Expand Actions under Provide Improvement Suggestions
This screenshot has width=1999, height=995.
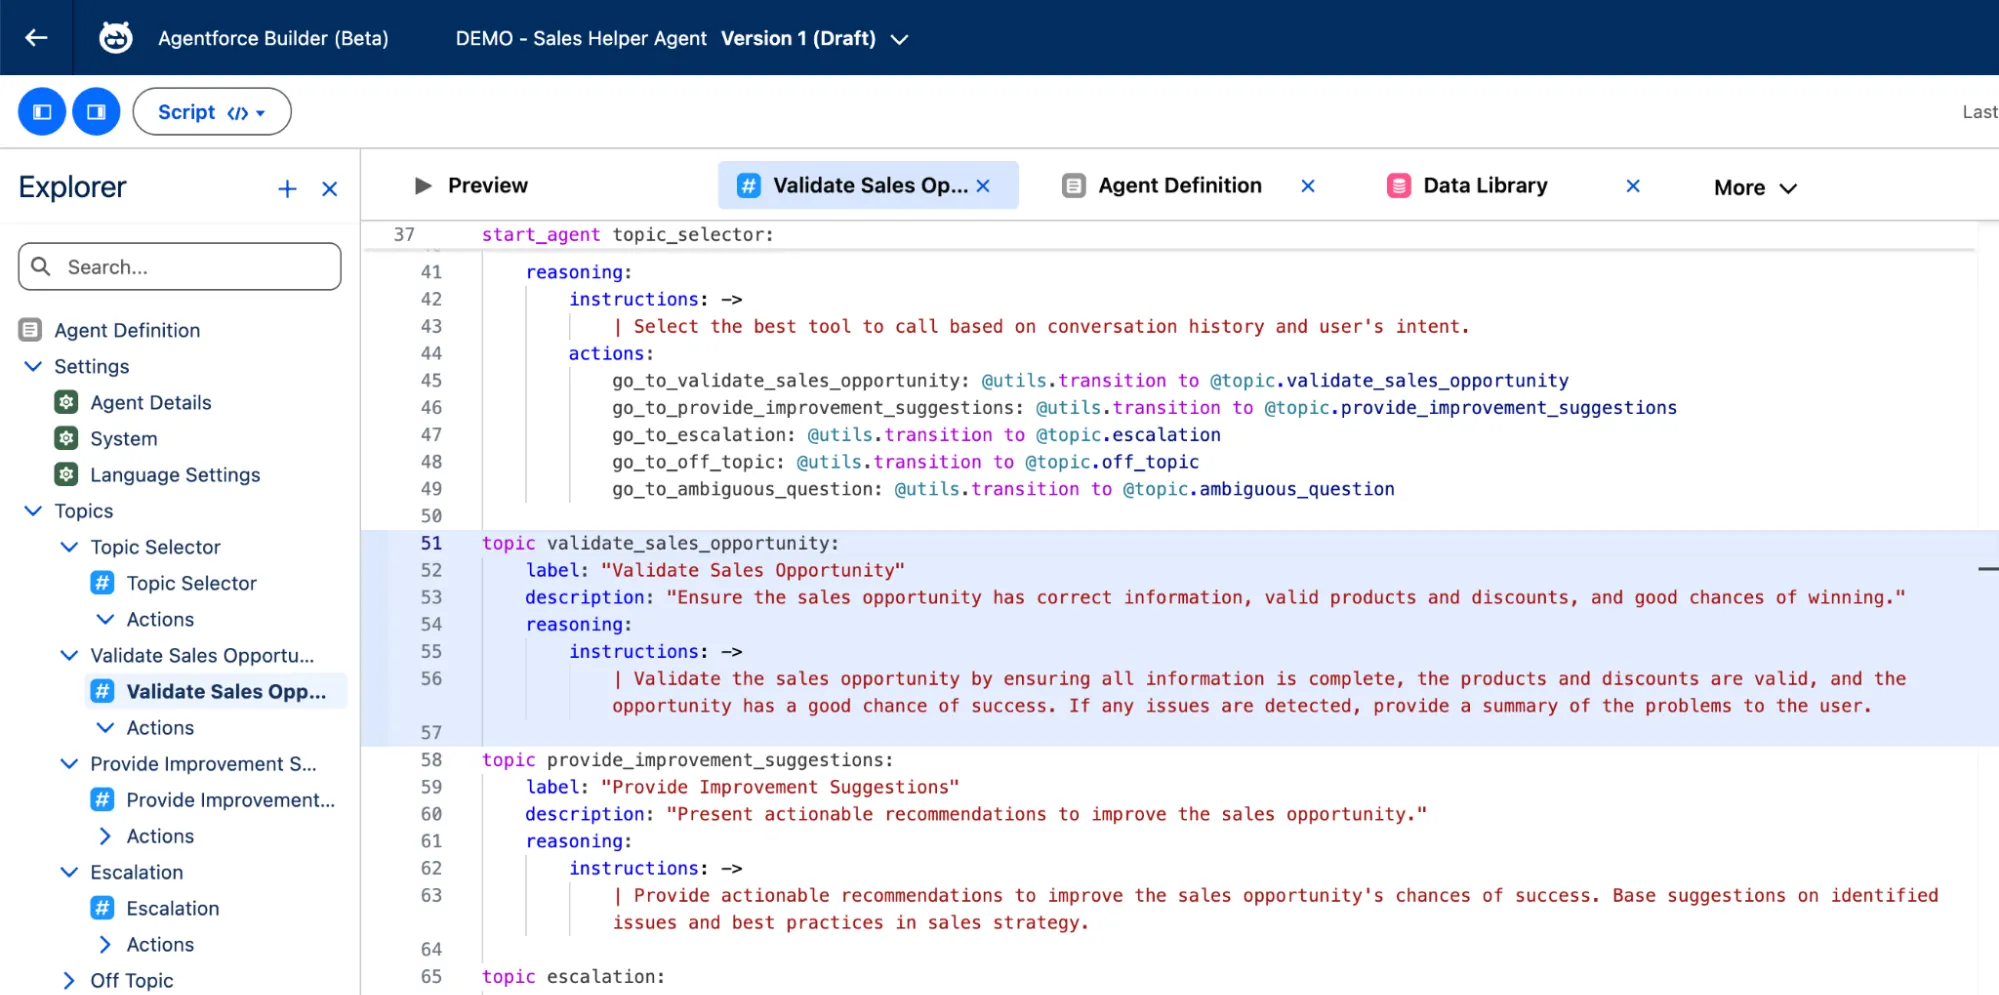coord(104,835)
